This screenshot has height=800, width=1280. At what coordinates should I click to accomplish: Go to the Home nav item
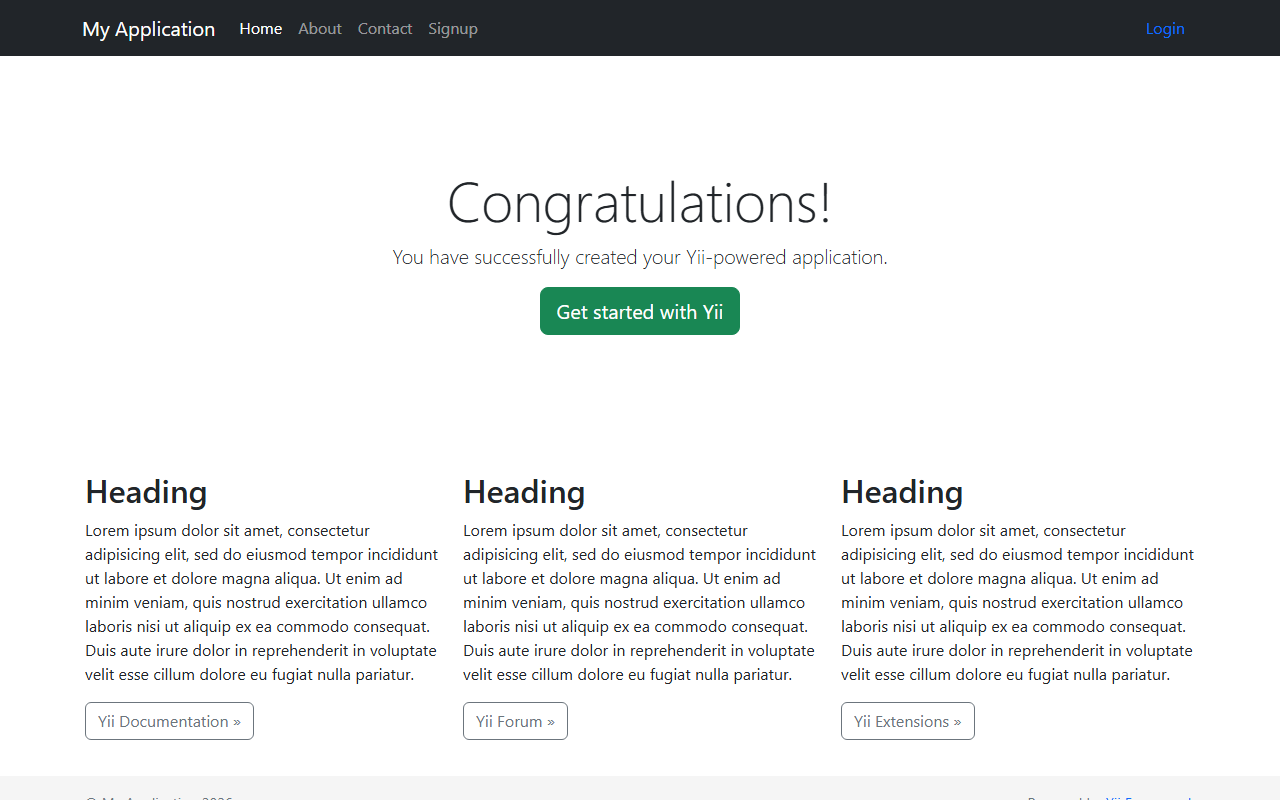[261, 29]
